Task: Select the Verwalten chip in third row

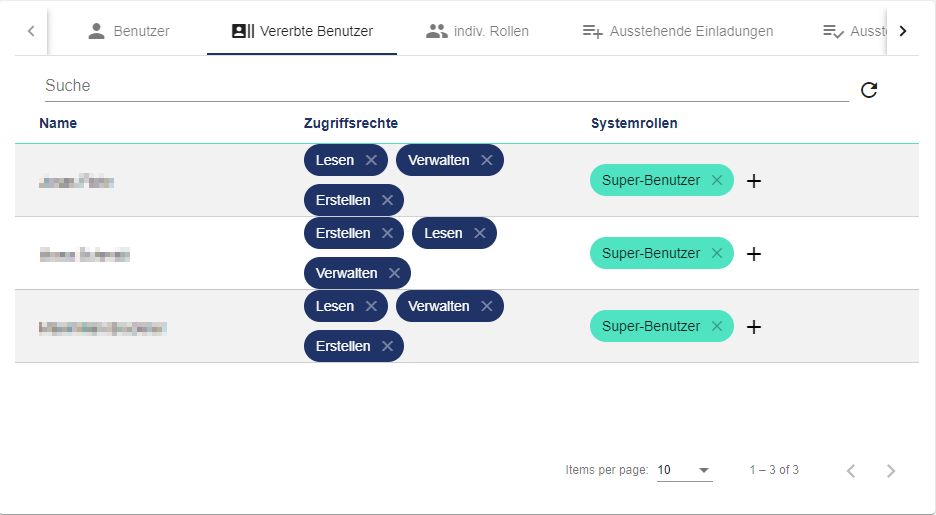Action: (438, 306)
